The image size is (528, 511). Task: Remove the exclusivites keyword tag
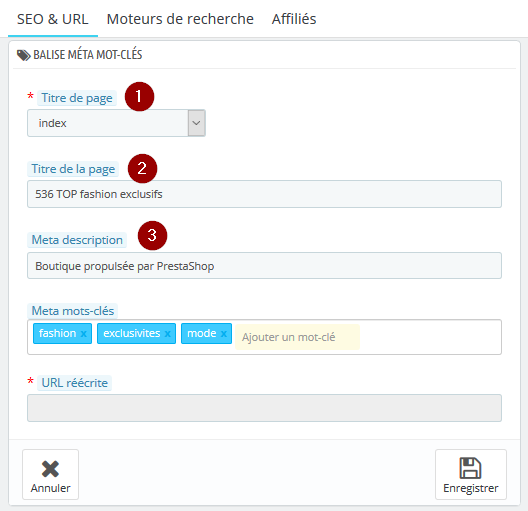click(x=167, y=334)
